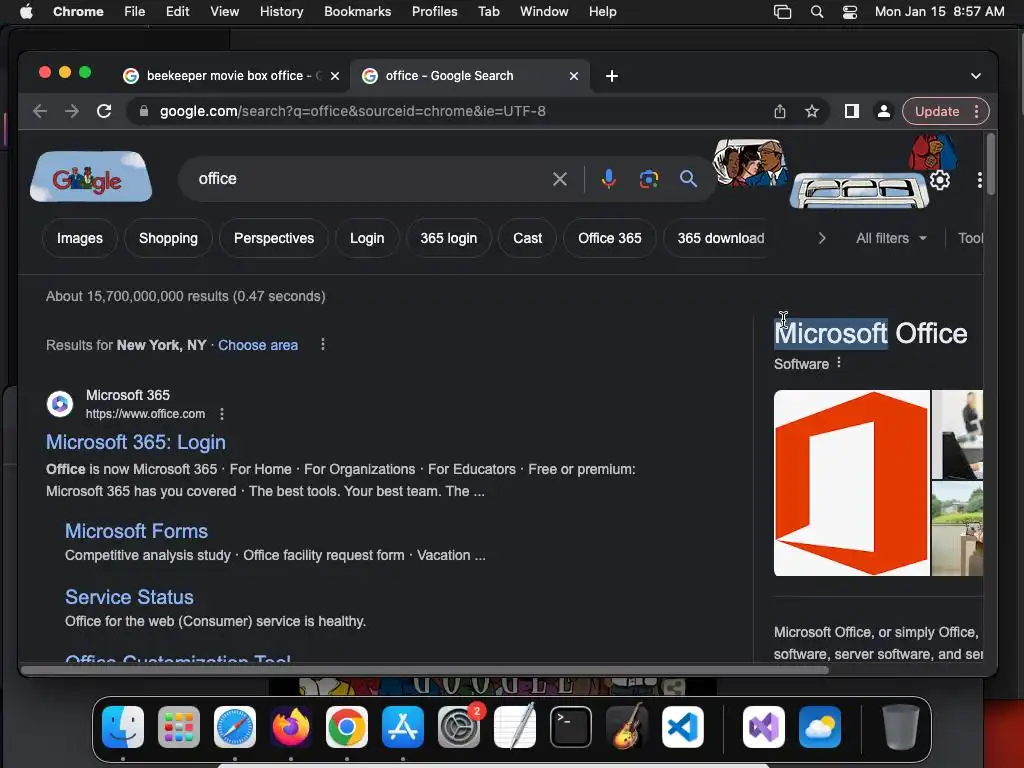Image resolution: width=1024 pixels, height=768 pixels.
Task: Click the Google doodle logo
Action: 91,177
